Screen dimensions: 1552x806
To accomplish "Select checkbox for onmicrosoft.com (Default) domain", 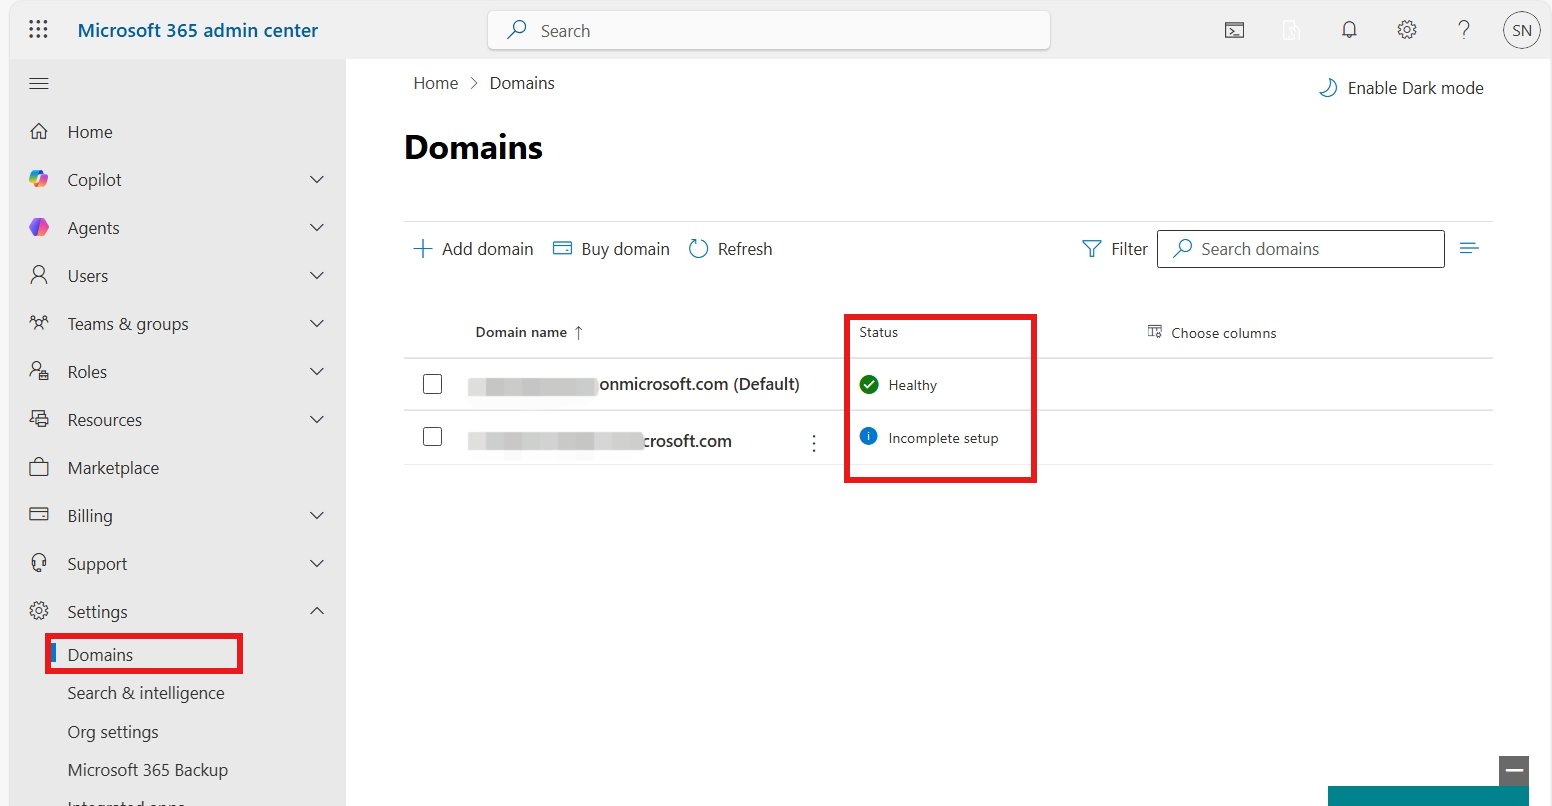I will (432, 384).
